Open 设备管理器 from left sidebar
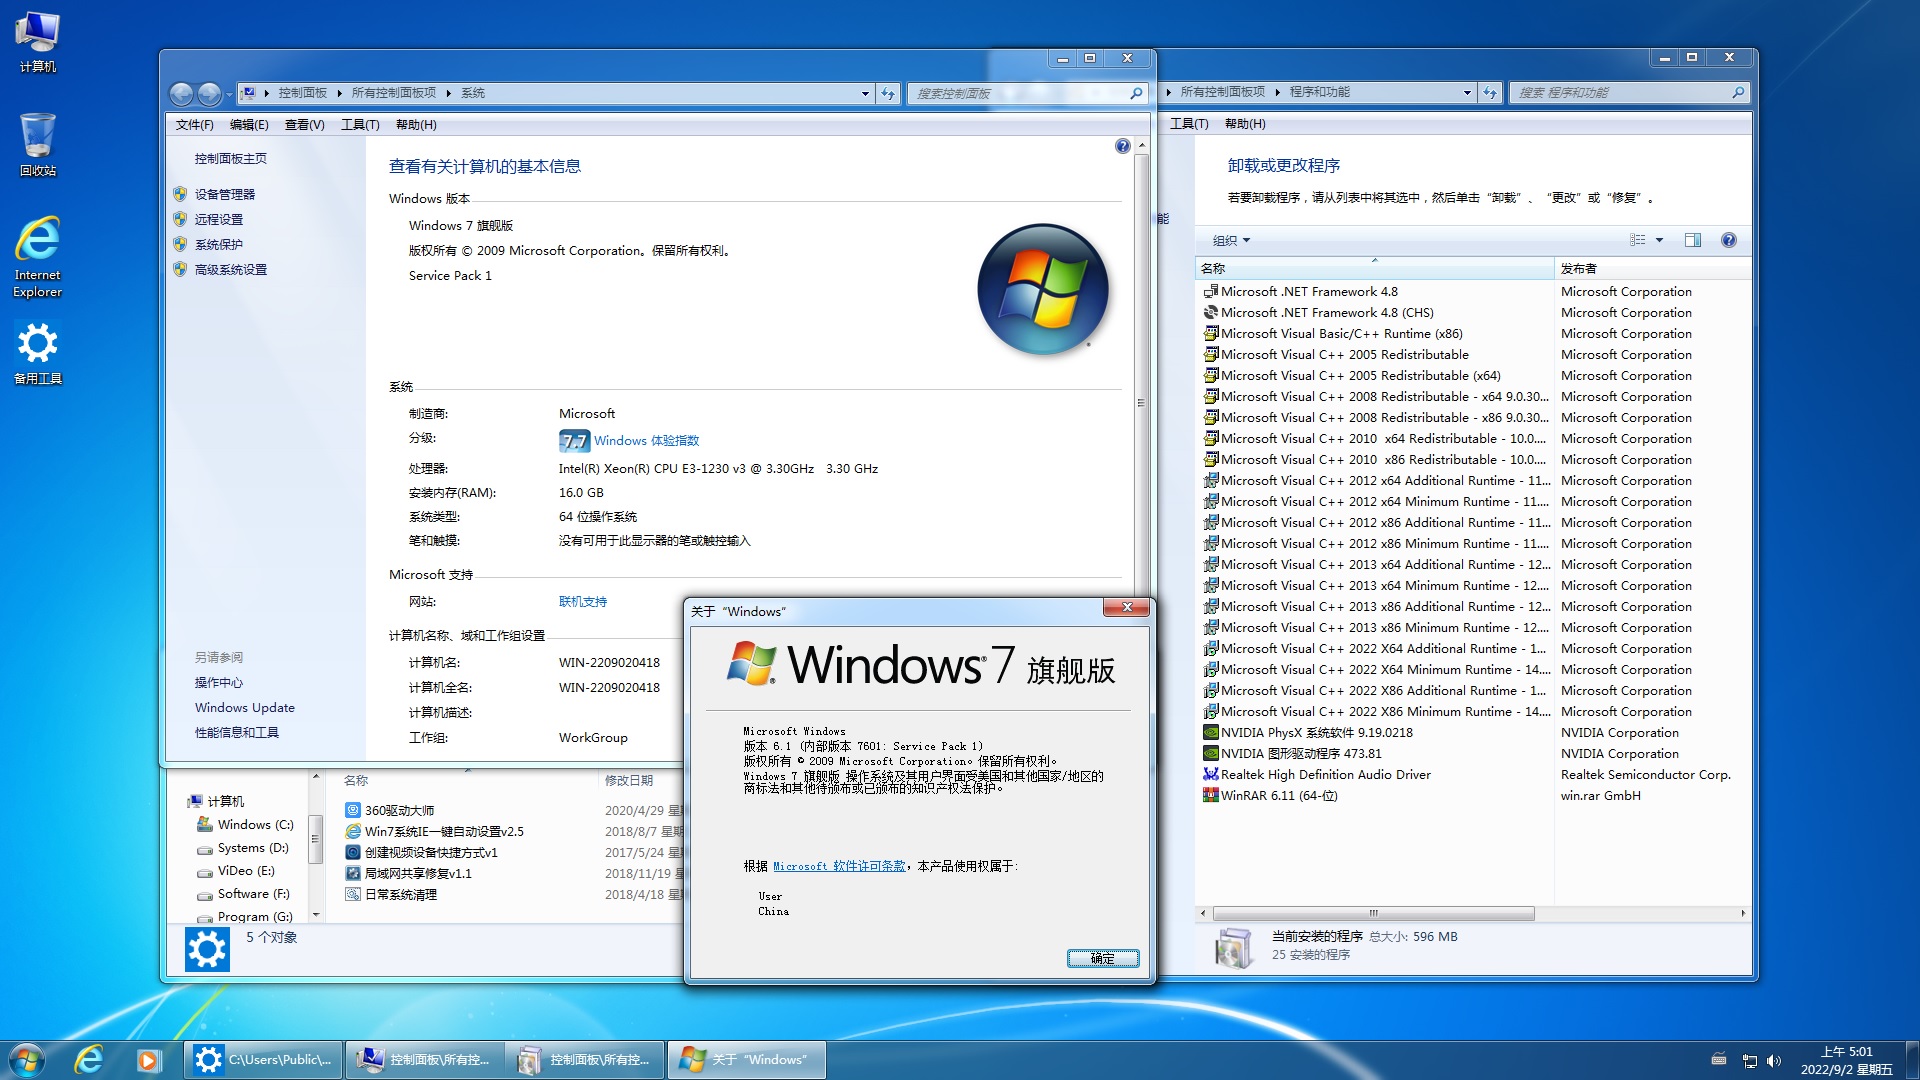 pos(224,194)
